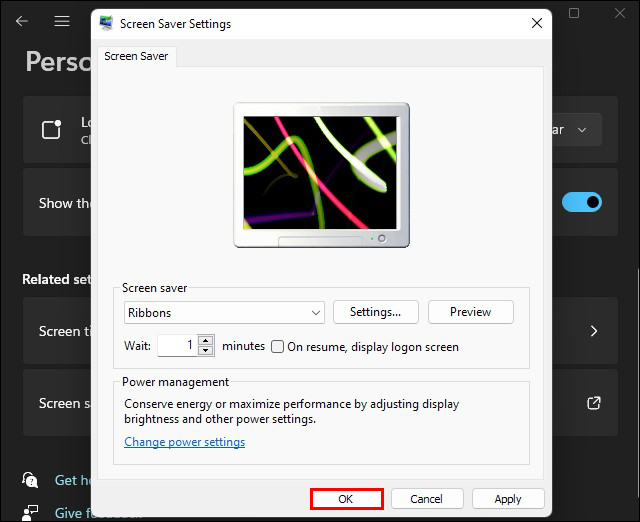This screenshot has height=522, width=640.
Task: Click the lock screen icon in Settings
Action: [x=52, y=129]
